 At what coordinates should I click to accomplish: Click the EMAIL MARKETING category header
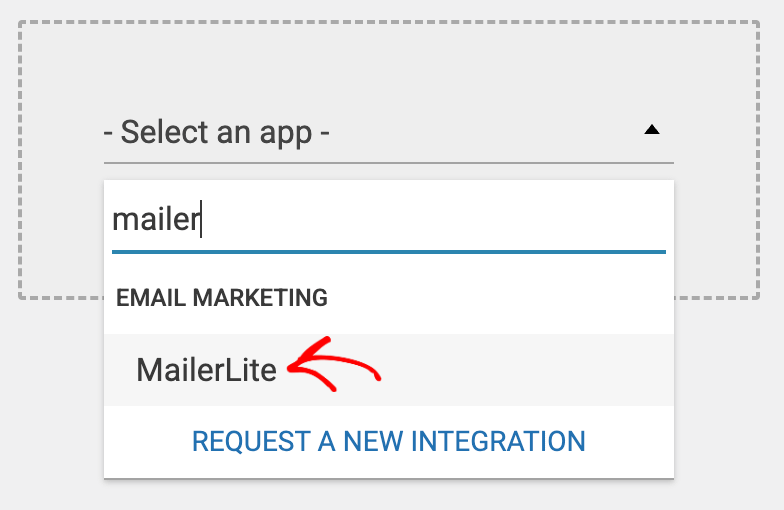(x=222, y=297)
